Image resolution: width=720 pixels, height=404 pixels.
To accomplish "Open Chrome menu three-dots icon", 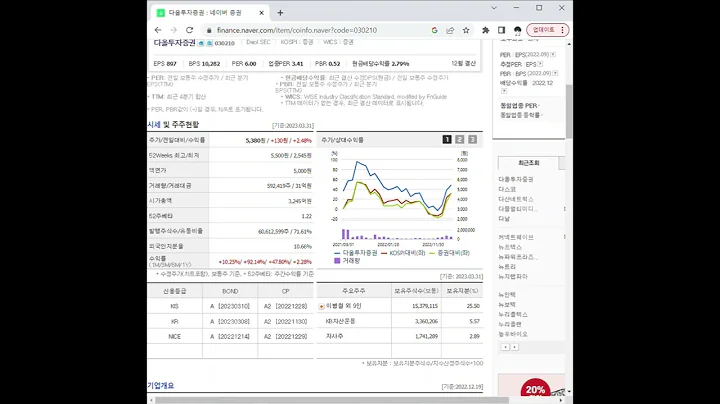I will [x=562, y=30].
